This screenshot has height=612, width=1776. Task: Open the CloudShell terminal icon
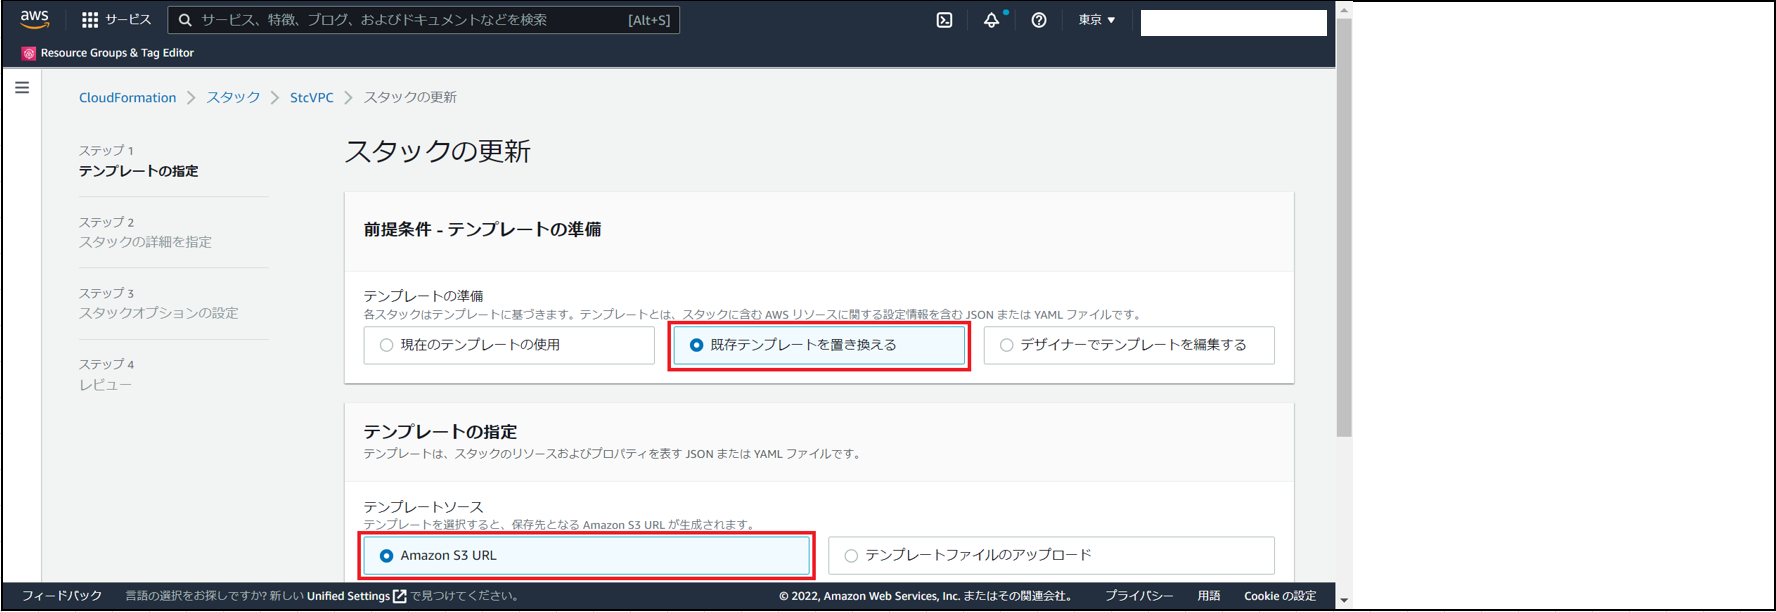point(944,20)
